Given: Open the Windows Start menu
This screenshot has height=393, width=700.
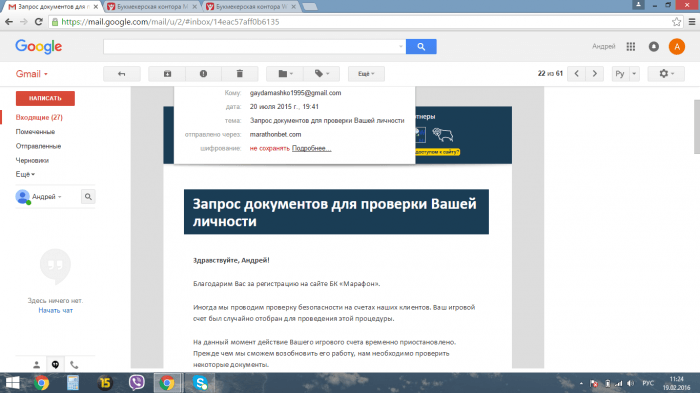Looking at the screenshot, I should tap(12, 383).
